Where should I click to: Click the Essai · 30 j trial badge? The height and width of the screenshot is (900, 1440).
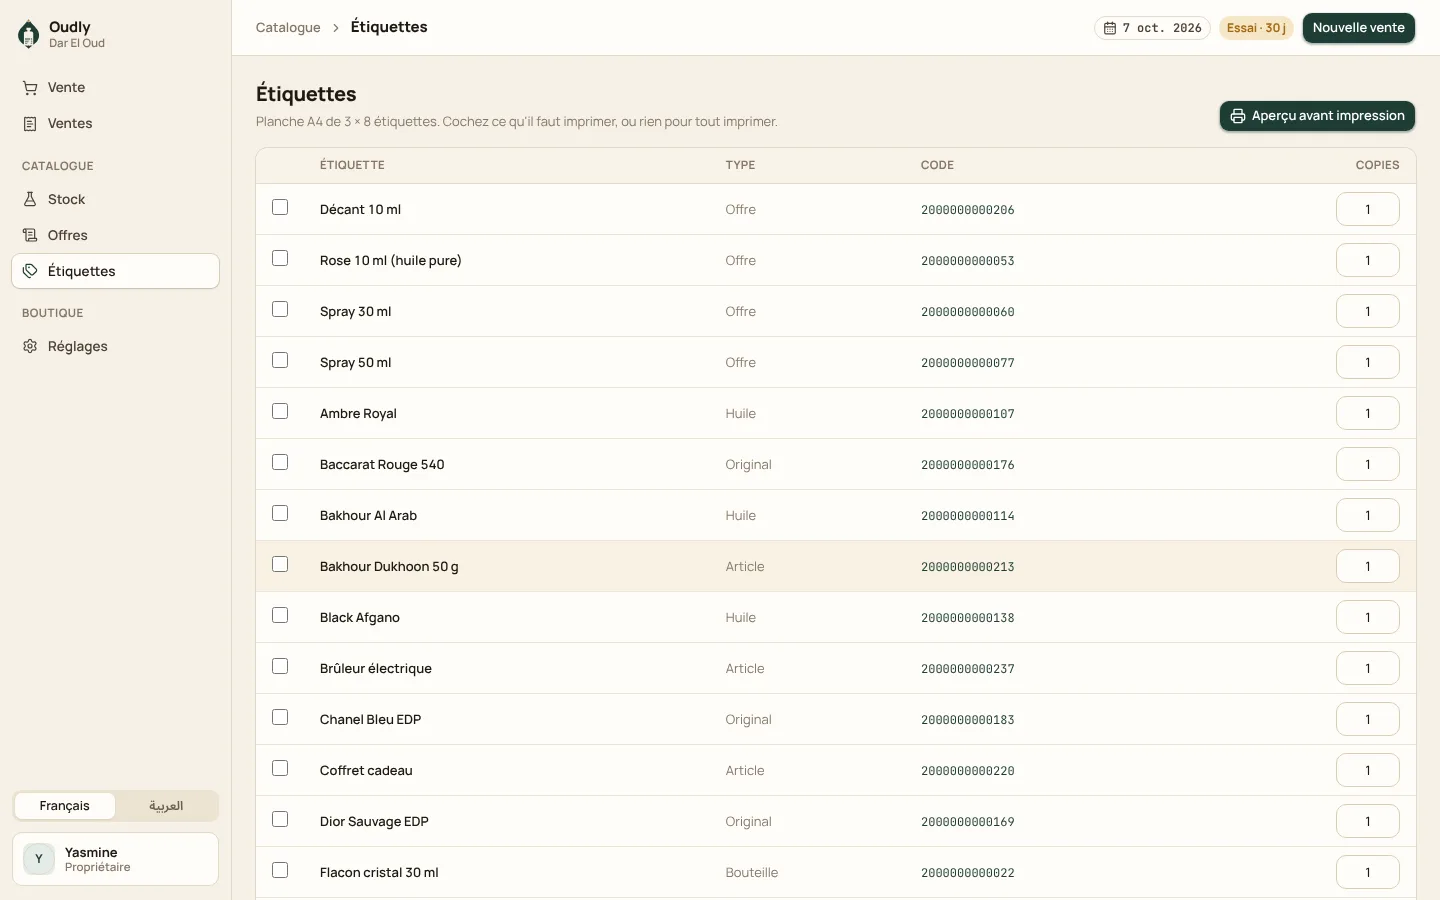1256,28
